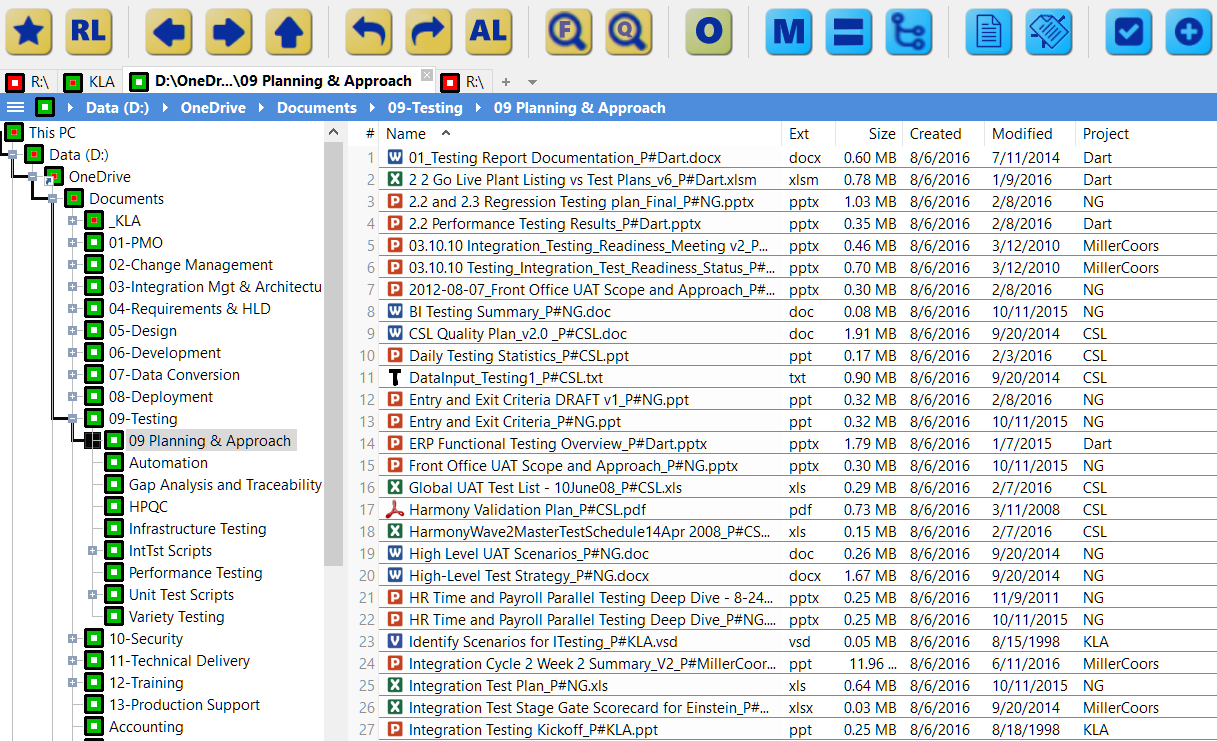Open the hamburger menu in address bar
The image size is (1217, 741).
15,107
